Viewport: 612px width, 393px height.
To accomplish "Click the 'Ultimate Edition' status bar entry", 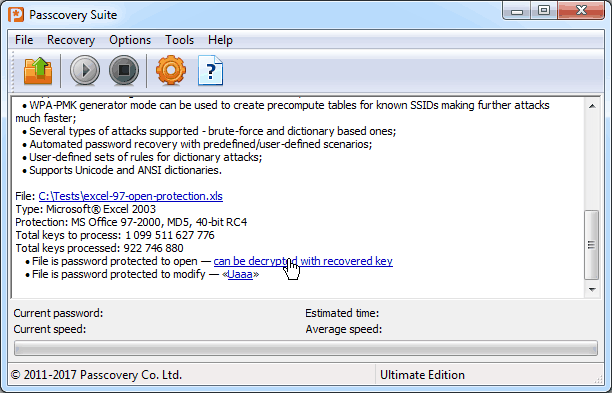I will pos(422,375).
